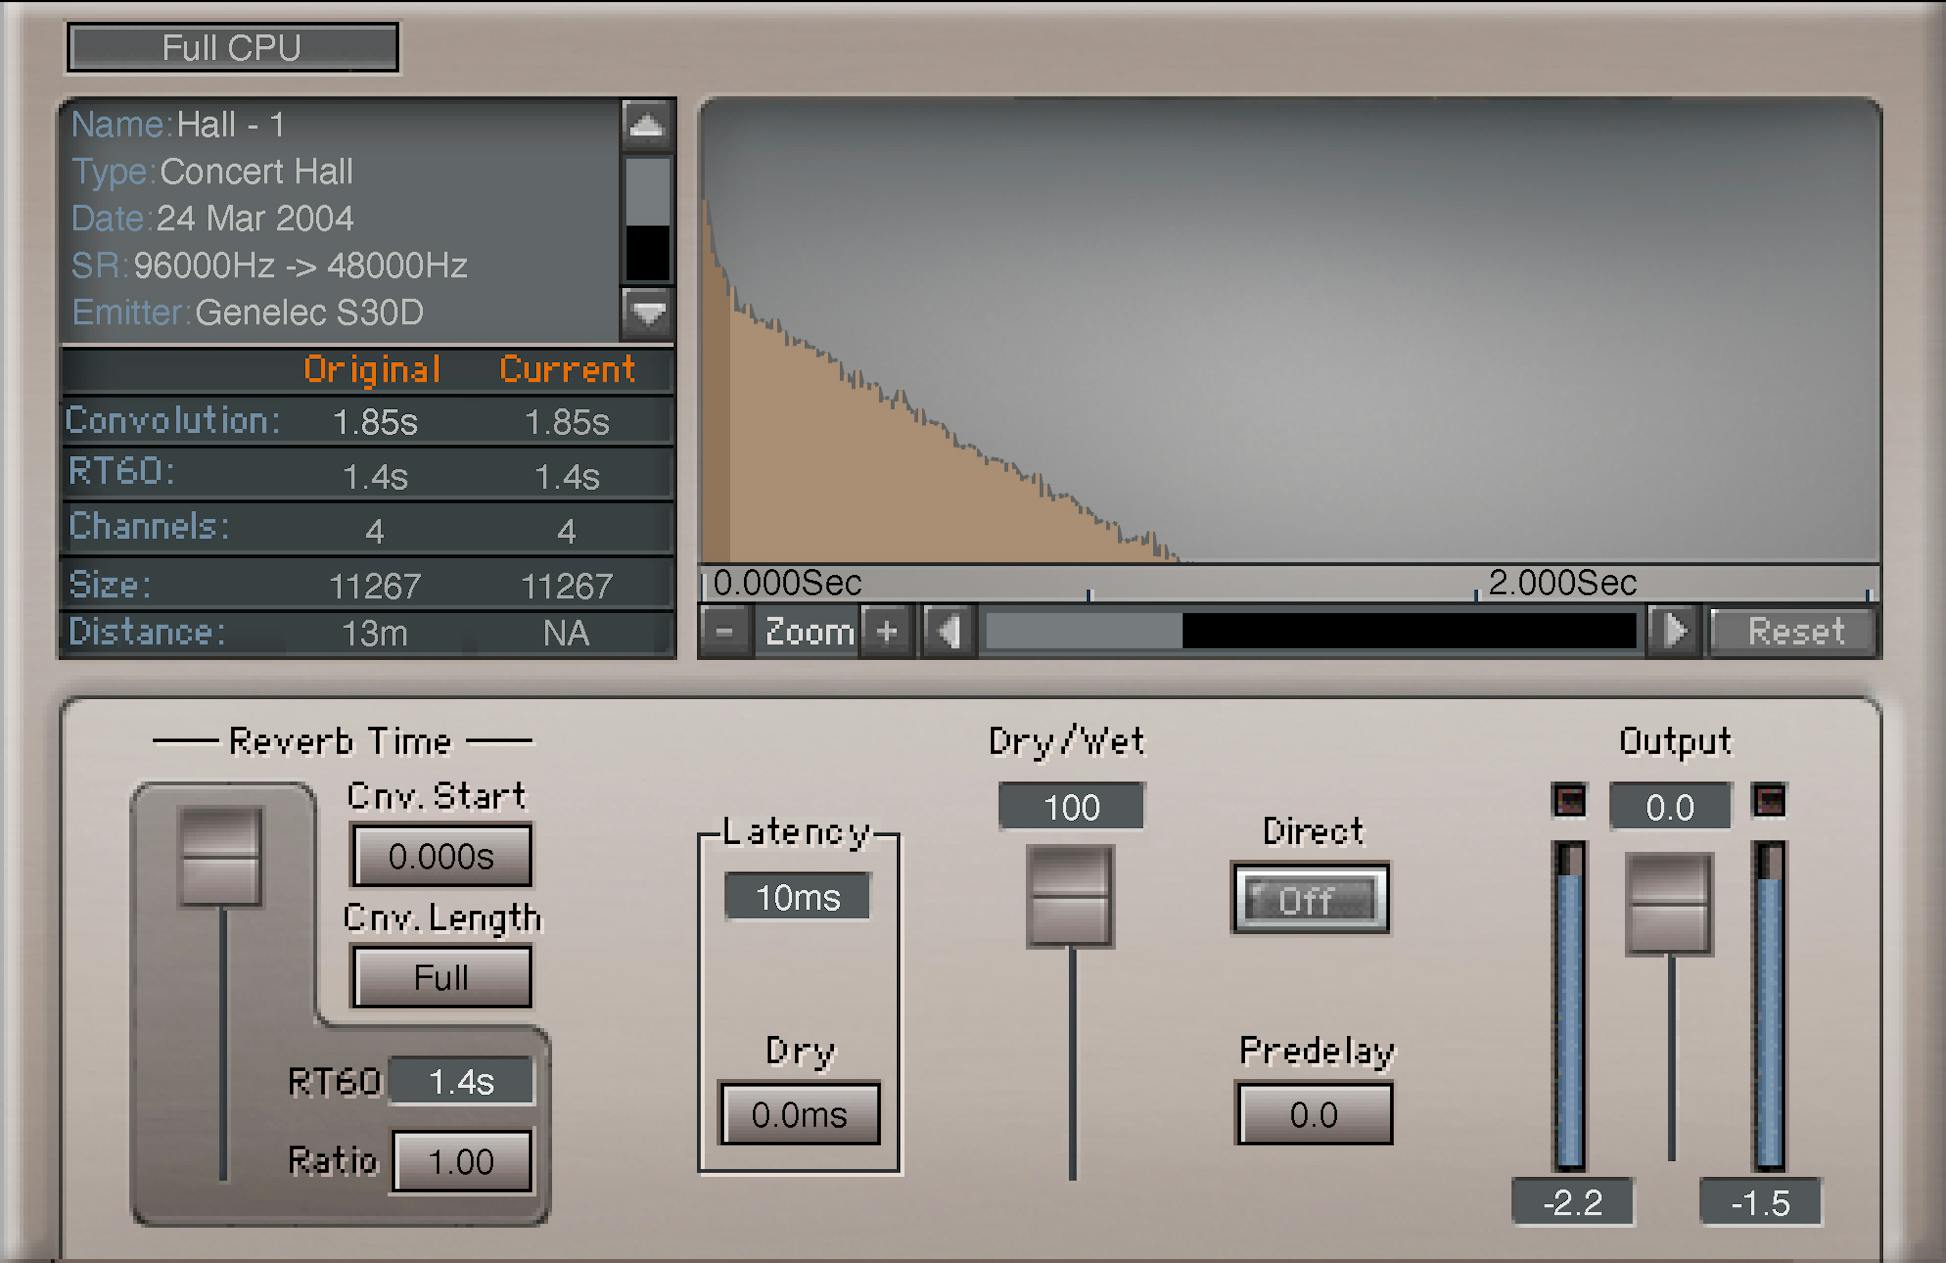Select the Original column header

point(372,369)
